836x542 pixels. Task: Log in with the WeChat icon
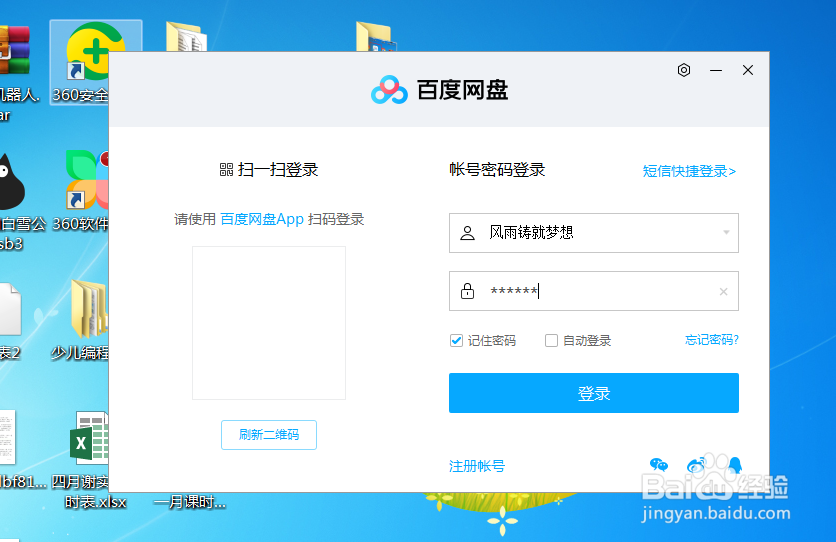tap(659, 465)
